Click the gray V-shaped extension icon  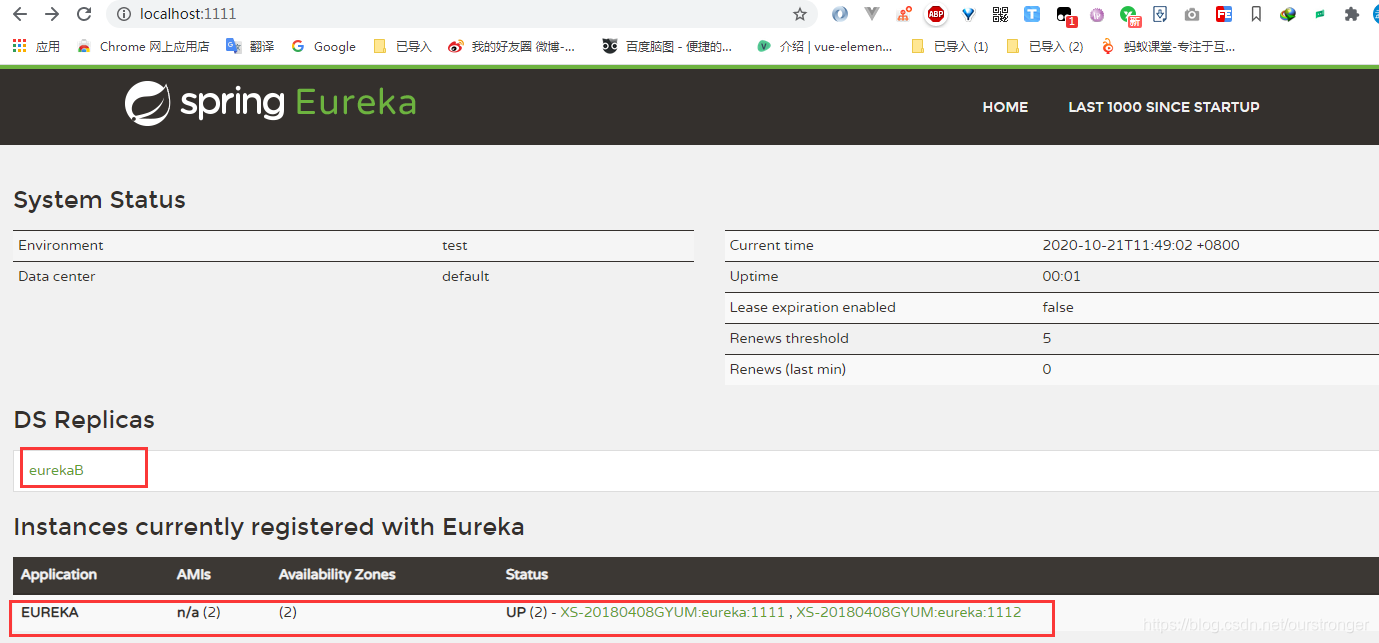(872, 14)
